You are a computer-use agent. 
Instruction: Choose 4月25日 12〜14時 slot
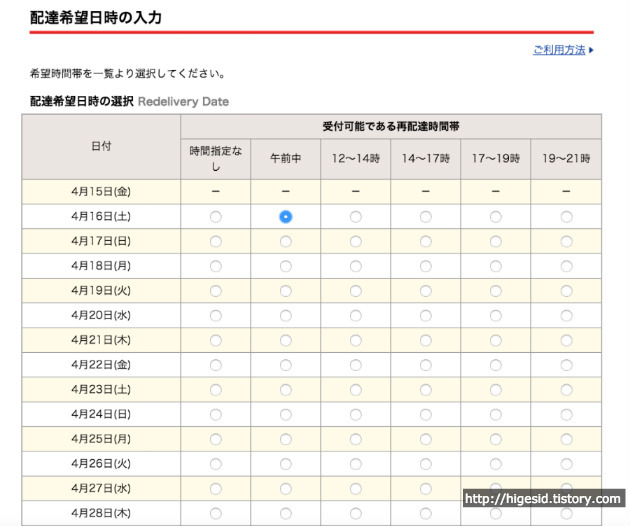356,440
